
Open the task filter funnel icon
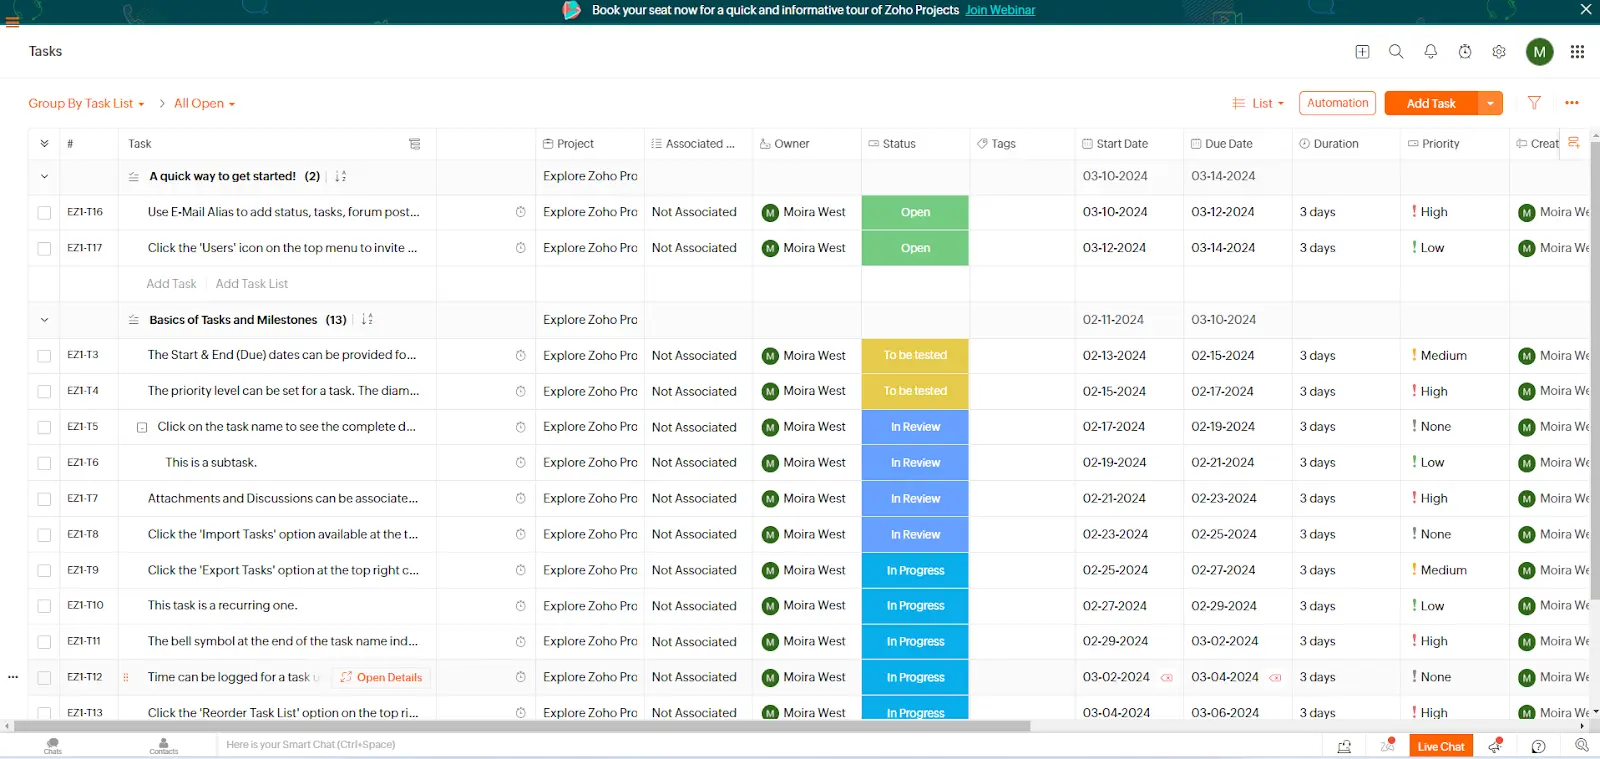pos(1534,103)
